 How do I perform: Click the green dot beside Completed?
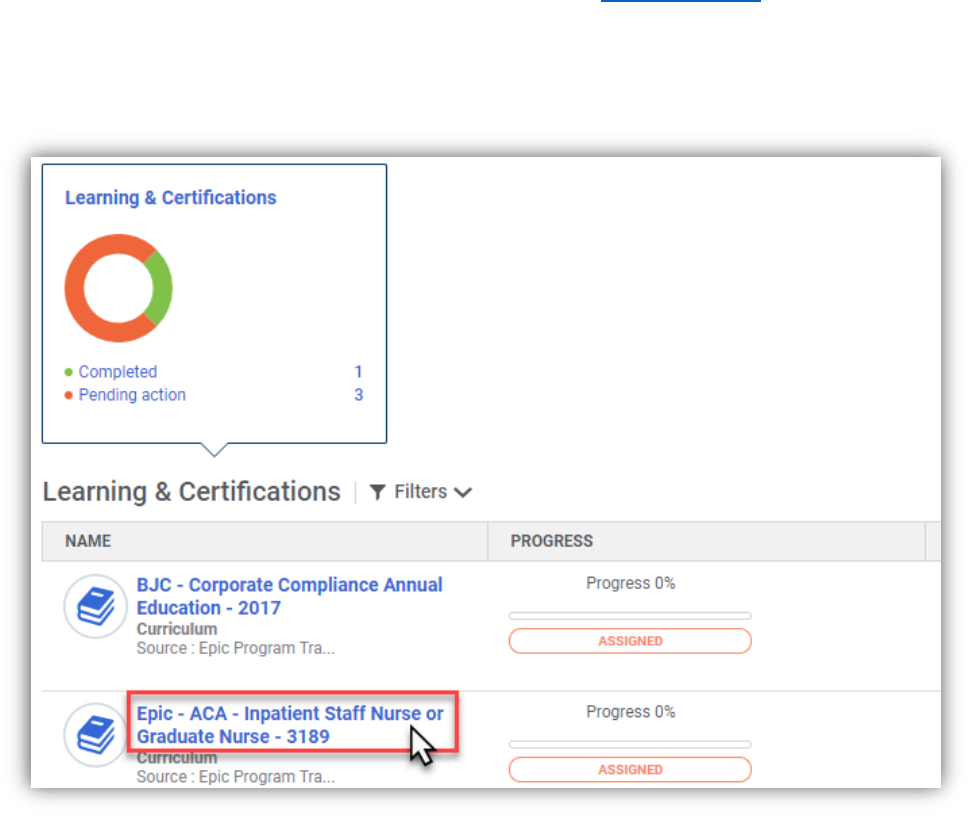(69, 372)
